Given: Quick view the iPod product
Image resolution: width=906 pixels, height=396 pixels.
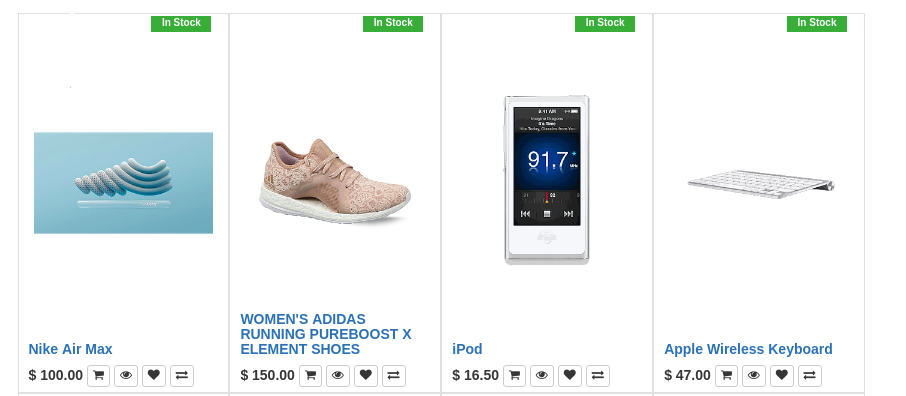Looking at the screenshot, I should [x=542, y=376].
